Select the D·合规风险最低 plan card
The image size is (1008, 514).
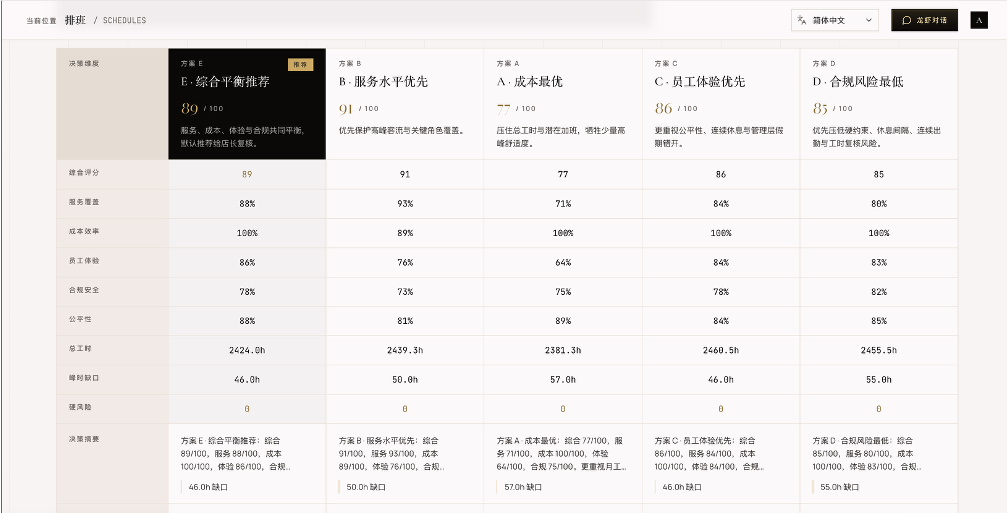879,103
